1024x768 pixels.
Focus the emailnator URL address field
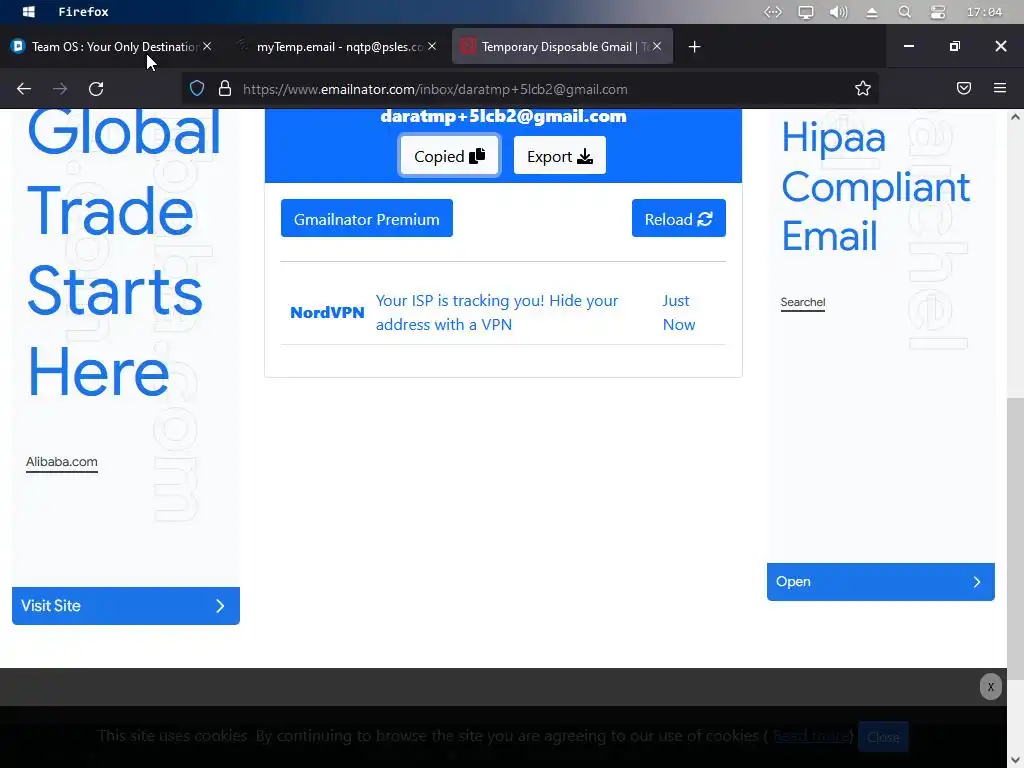tap(529, 89)
